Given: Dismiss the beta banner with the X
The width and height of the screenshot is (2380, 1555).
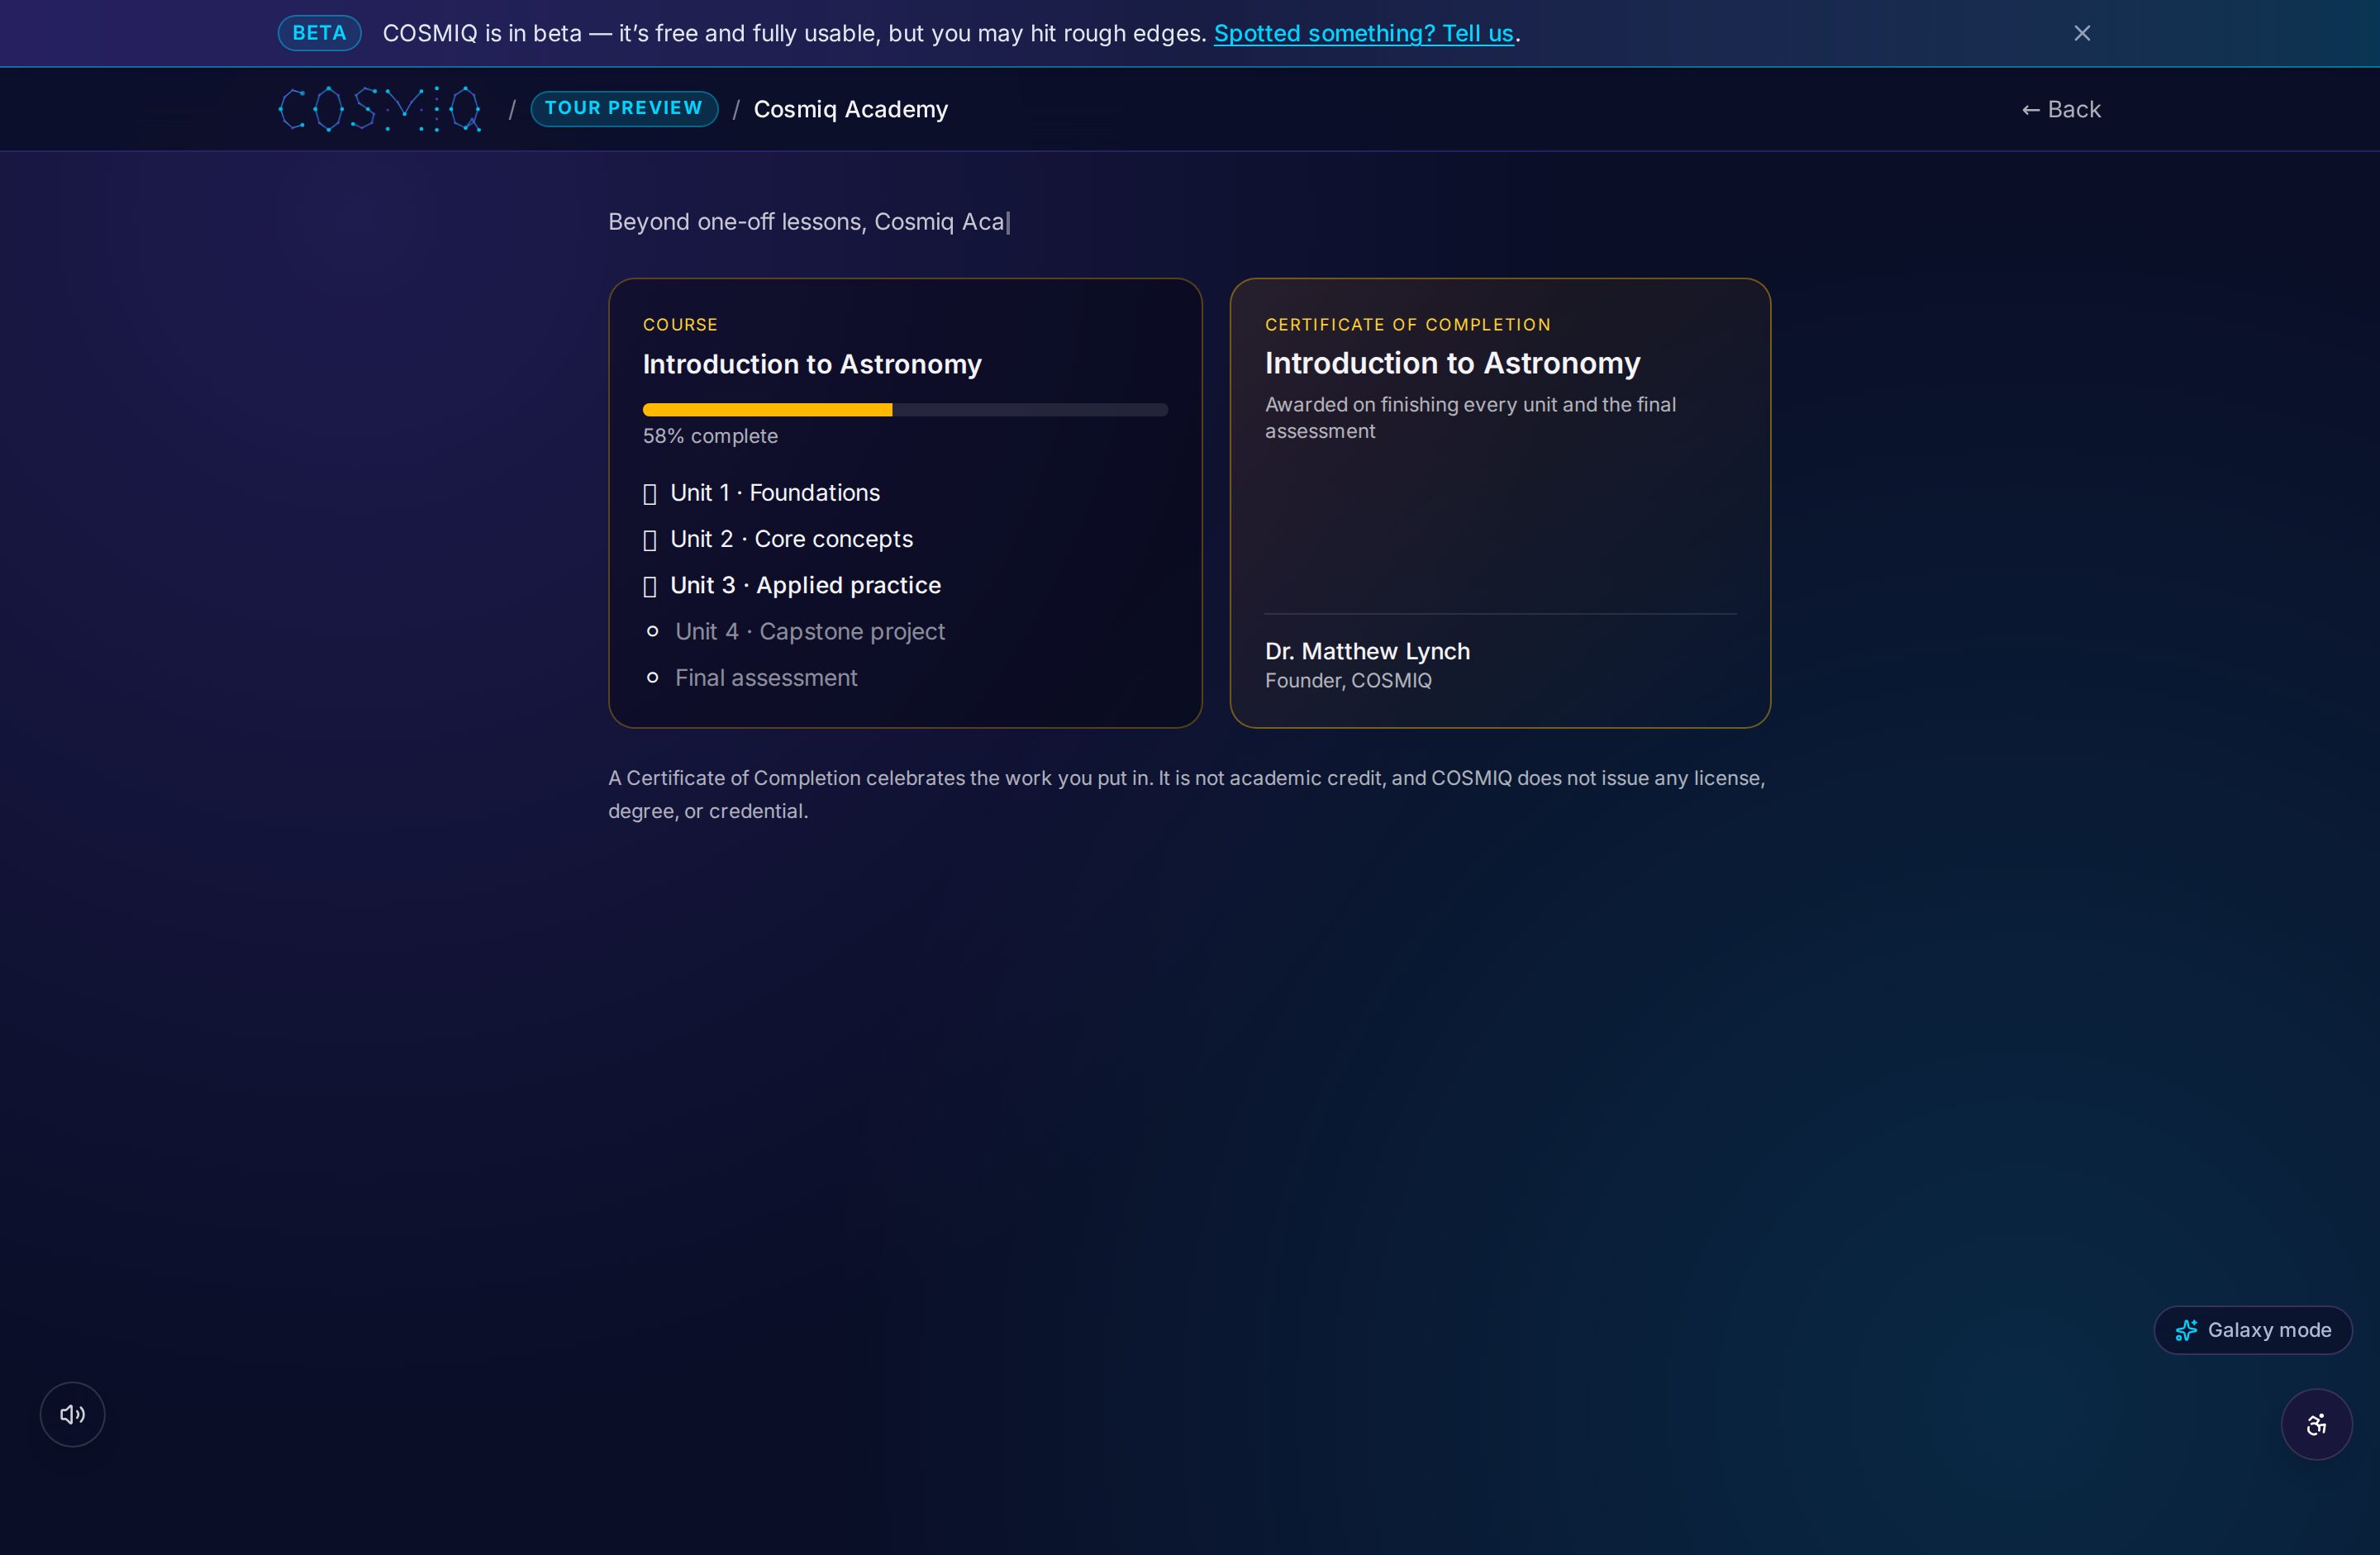Looking at the screenshot, I should click(x=2082, y=33).
